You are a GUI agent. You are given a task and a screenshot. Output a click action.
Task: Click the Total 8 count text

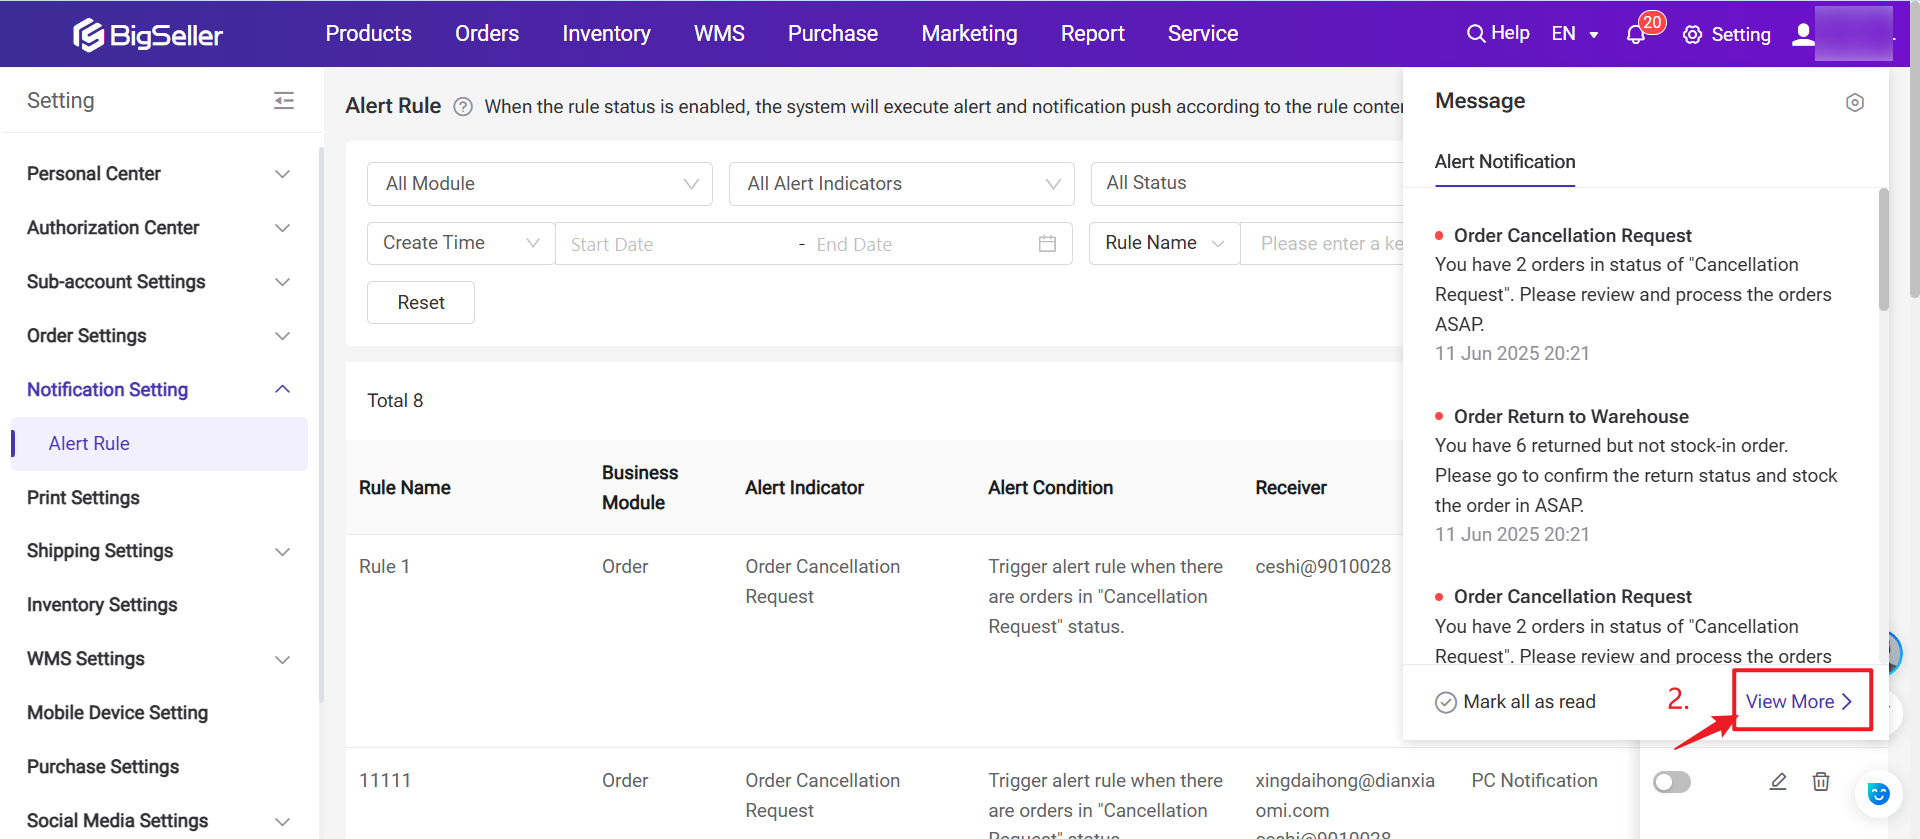tap(395, 401)
